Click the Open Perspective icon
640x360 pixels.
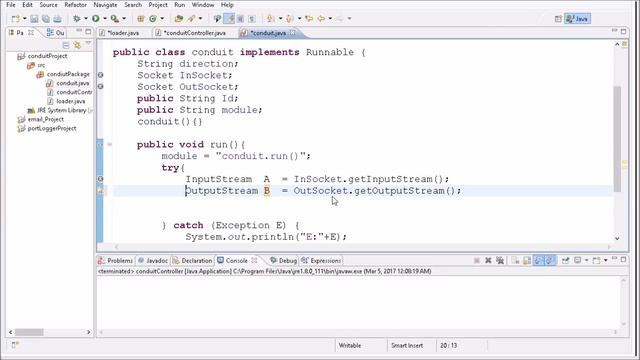click(558, 19)
